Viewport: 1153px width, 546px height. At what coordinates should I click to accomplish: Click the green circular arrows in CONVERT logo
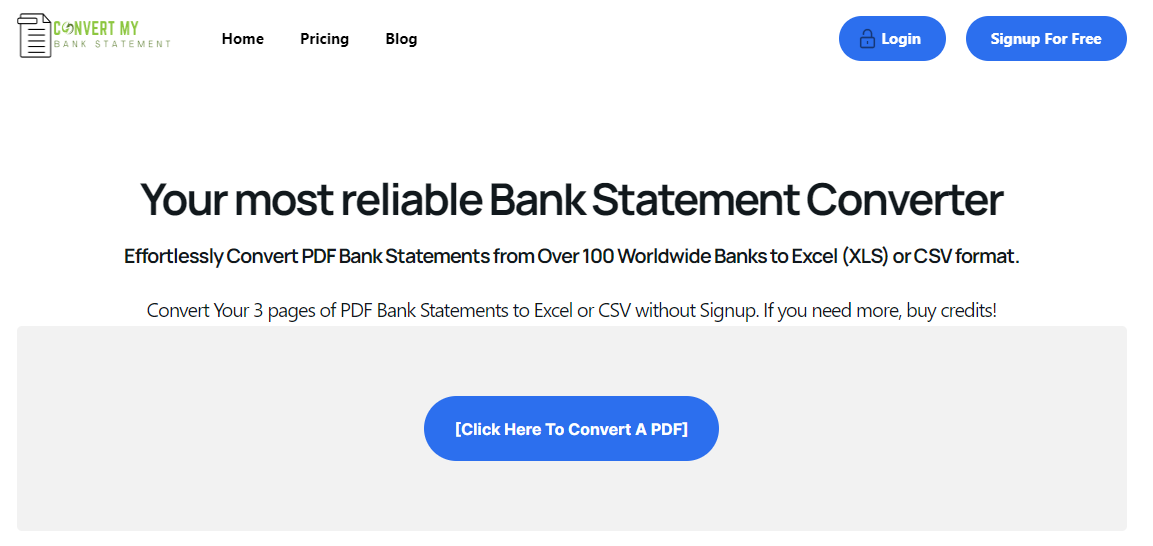click(x=68, y=28)
